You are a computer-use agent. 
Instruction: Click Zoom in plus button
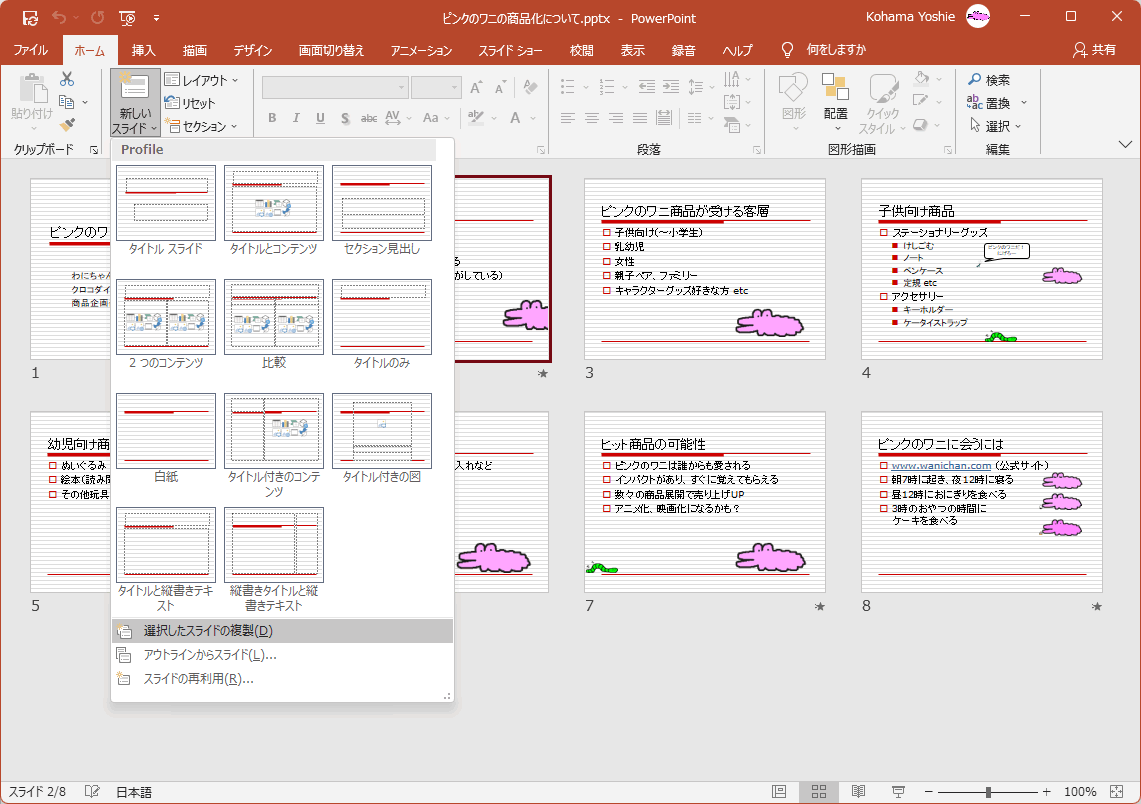pyautogui.click(x=1046, y=792)
